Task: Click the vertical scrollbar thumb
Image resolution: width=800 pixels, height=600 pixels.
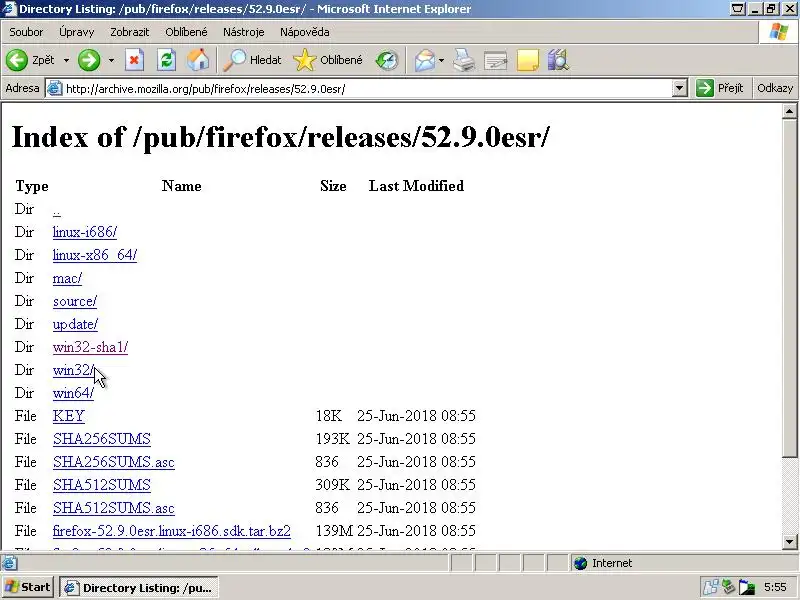Action: (x=789, y=288)
